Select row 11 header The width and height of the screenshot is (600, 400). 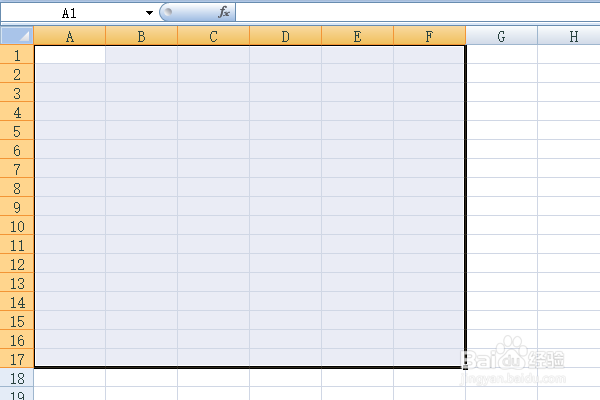tap(17, 245)
